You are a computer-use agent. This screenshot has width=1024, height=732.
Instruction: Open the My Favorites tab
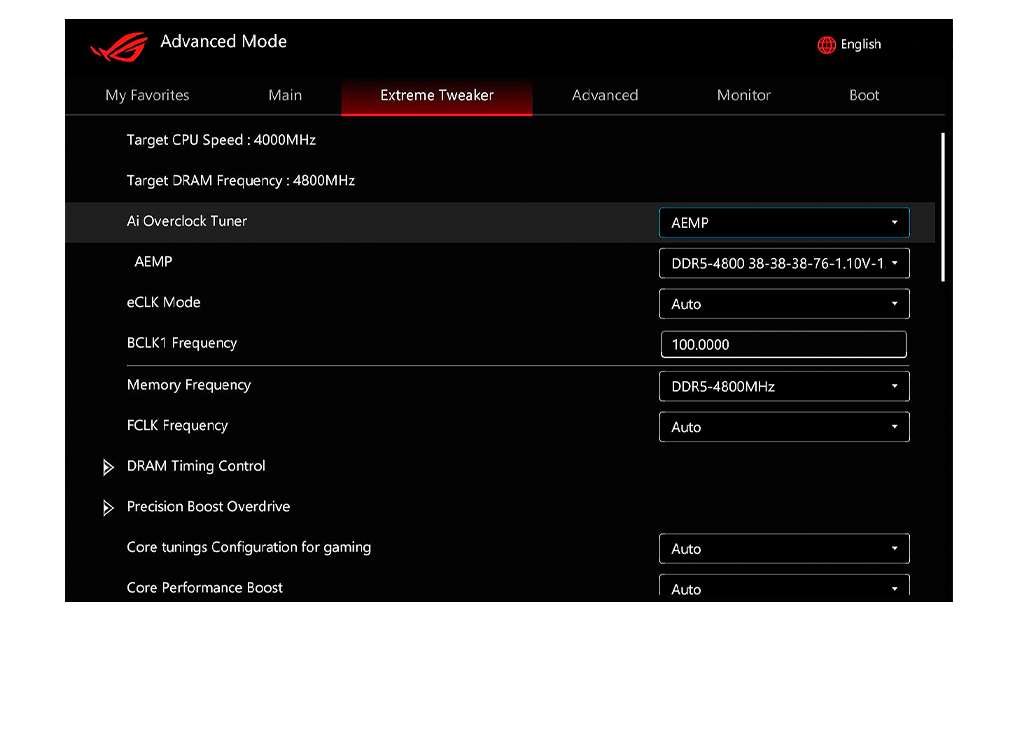tap(146, 95)
